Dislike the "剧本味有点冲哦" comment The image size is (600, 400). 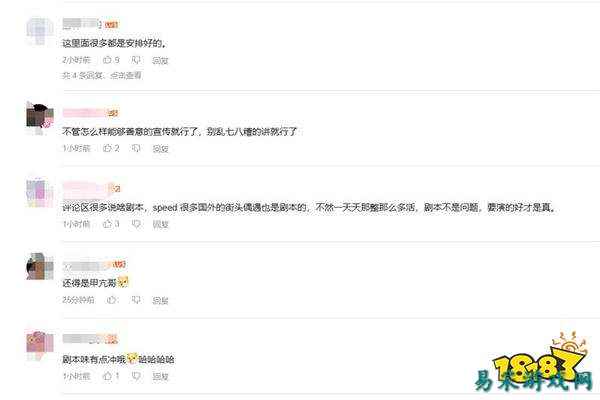click(x=136, y=376)
